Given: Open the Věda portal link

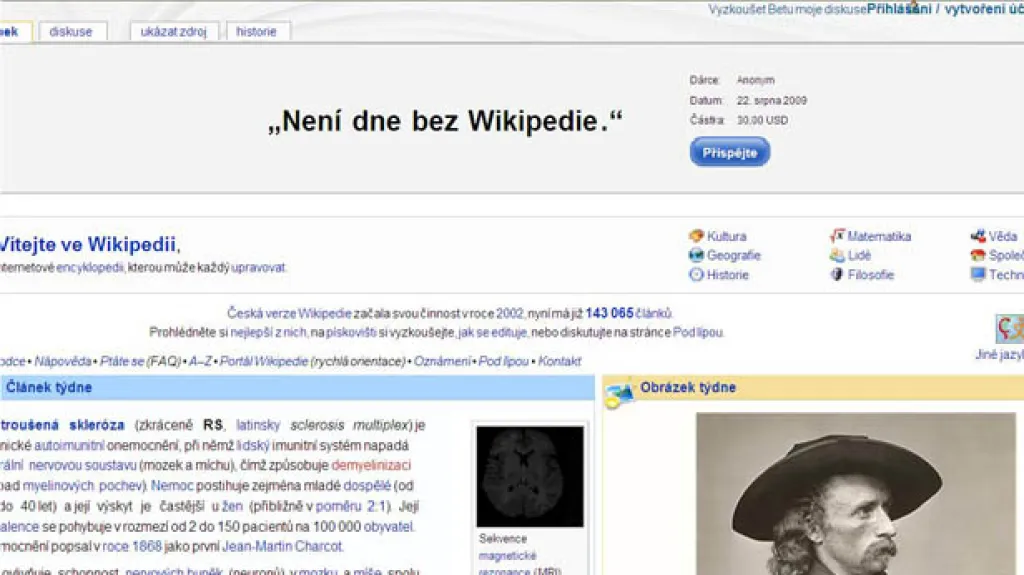Looking at the screenshot, I should 1003,236.
